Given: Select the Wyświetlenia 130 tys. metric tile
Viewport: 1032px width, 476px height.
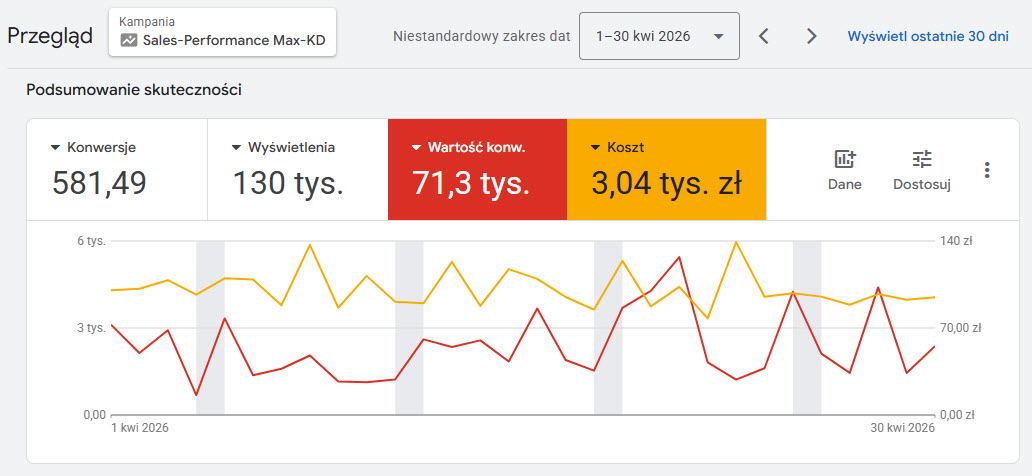Looking at the screenshot, I should (297, 169).
